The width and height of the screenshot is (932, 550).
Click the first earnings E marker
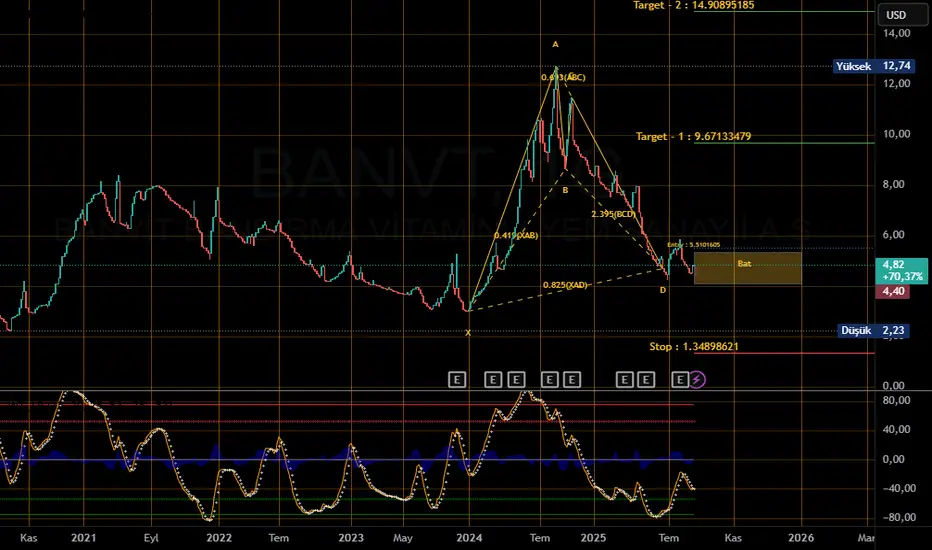(457, 379)
